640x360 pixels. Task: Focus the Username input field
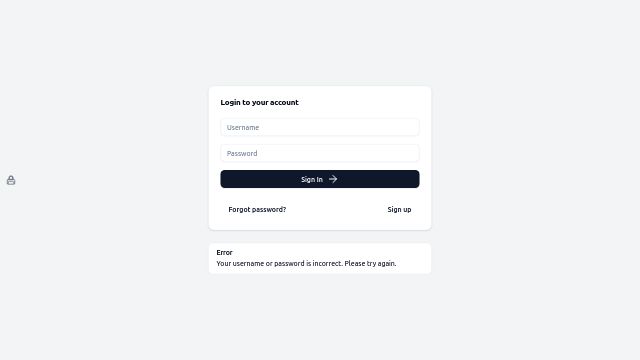tap(320, 127)
